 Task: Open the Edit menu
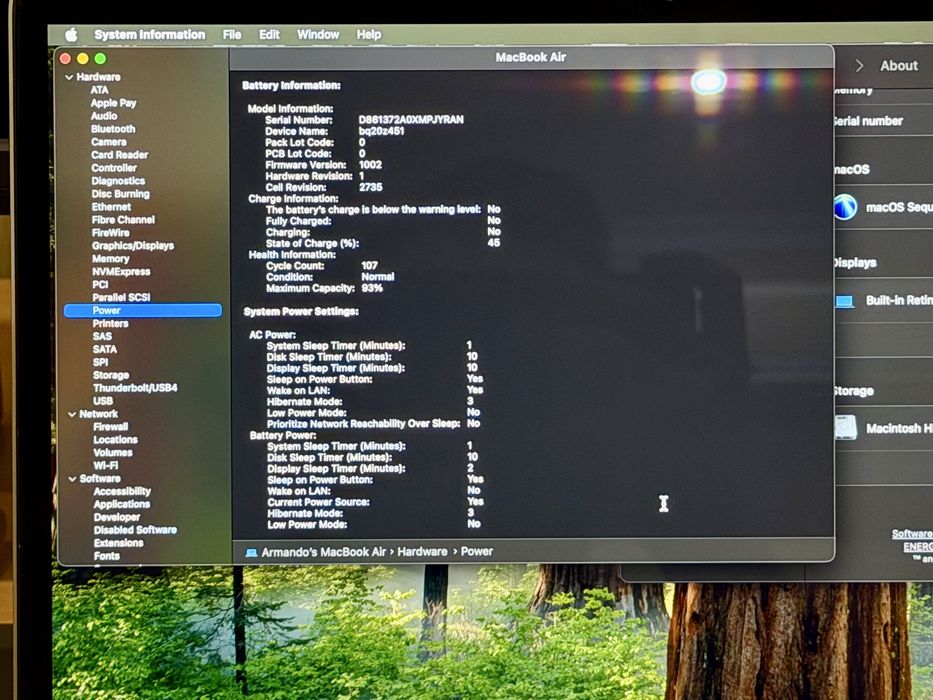point(269,35)
